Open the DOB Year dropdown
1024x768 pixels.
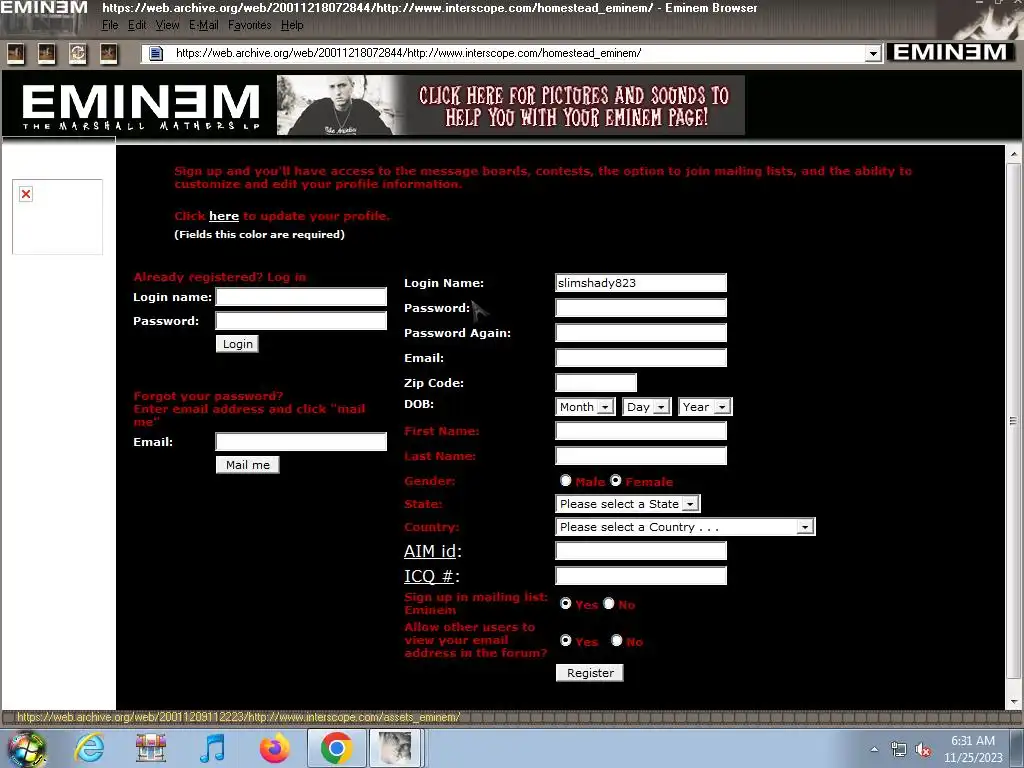point(705,407)
